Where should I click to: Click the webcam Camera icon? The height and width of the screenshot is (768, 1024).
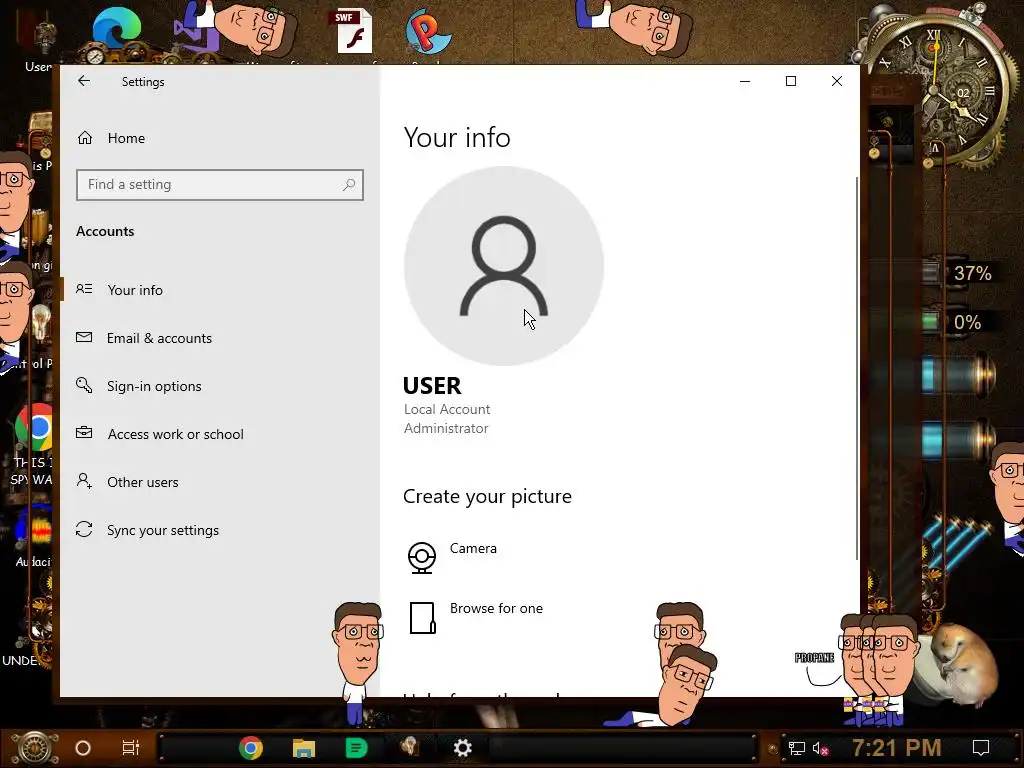pos(422,558)
